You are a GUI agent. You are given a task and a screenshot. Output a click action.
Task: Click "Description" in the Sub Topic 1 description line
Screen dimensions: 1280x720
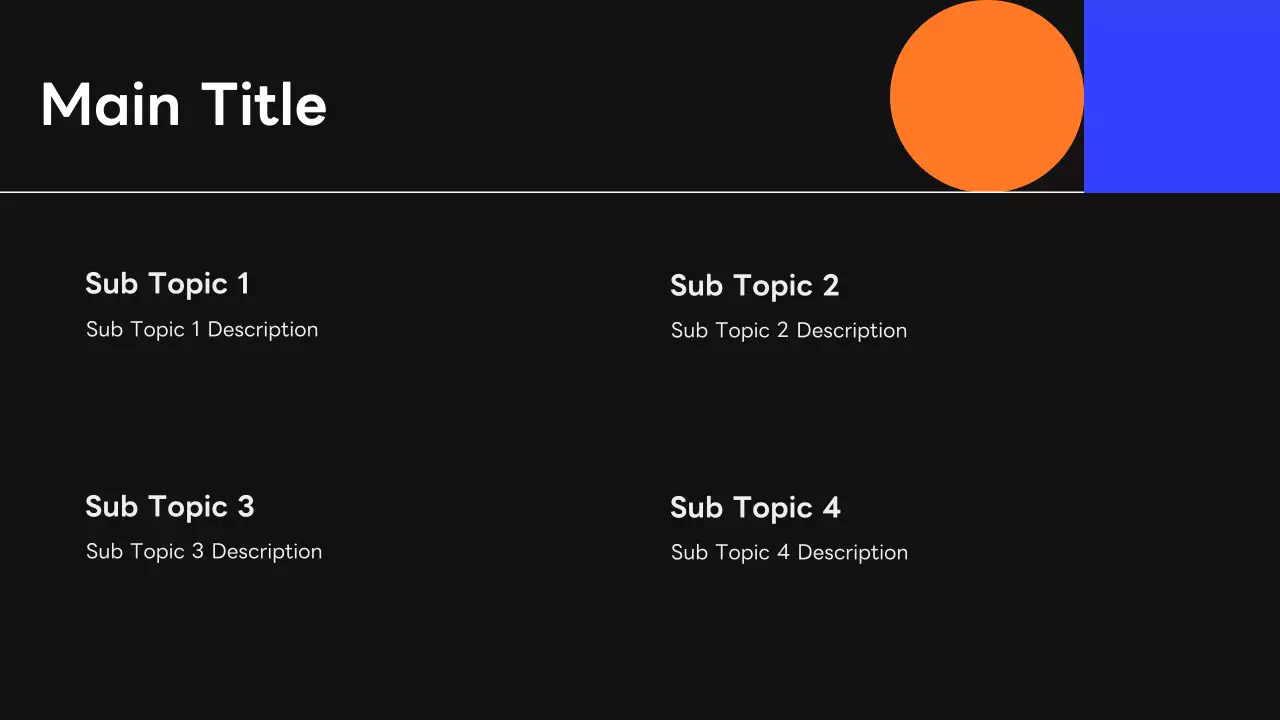[x=263, y=330]
